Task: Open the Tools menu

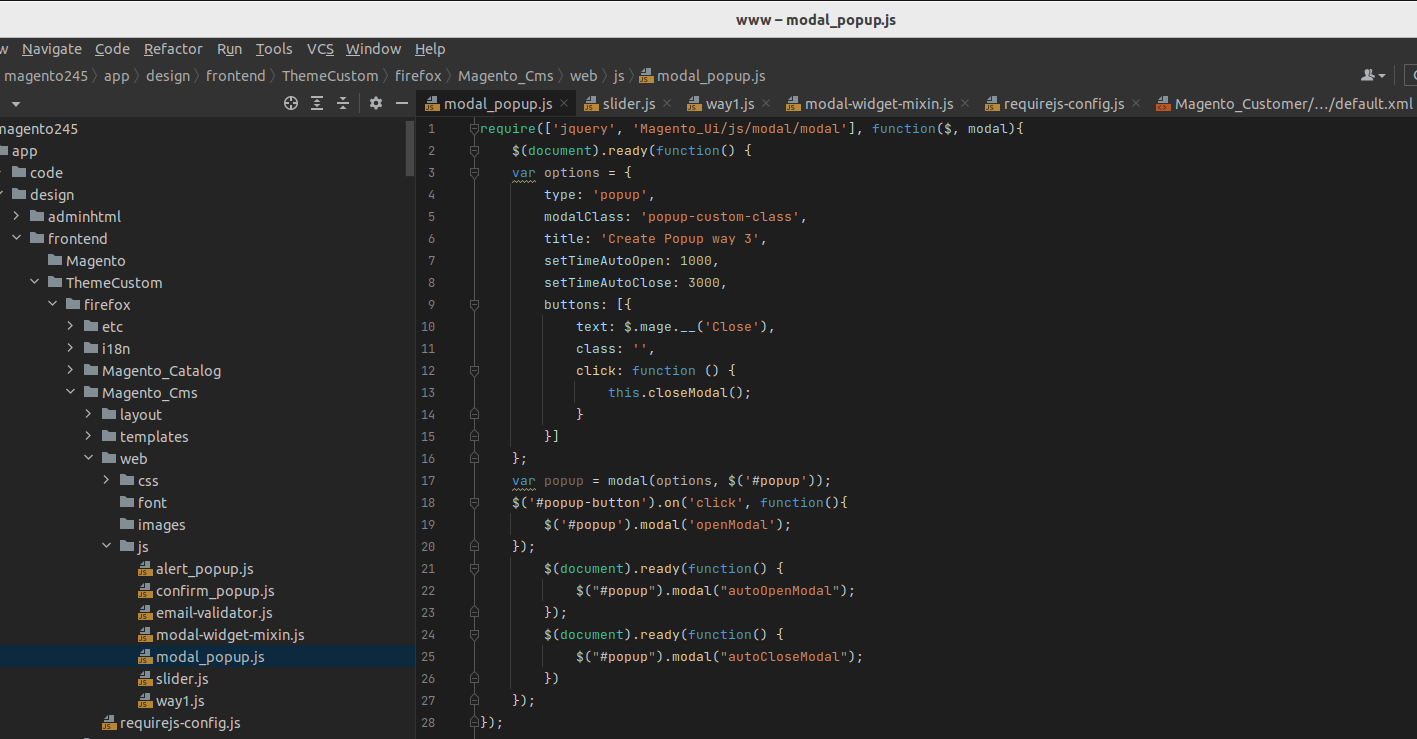Action: 274,49
